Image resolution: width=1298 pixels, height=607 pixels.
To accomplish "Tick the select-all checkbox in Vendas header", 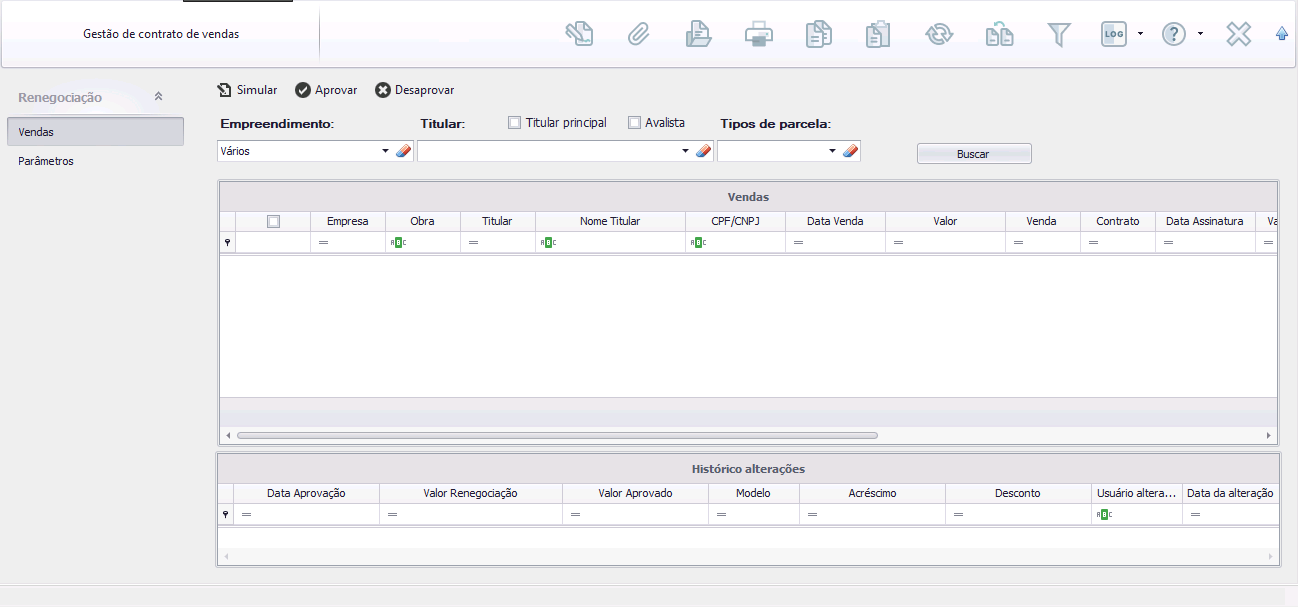I will [273, 222].
